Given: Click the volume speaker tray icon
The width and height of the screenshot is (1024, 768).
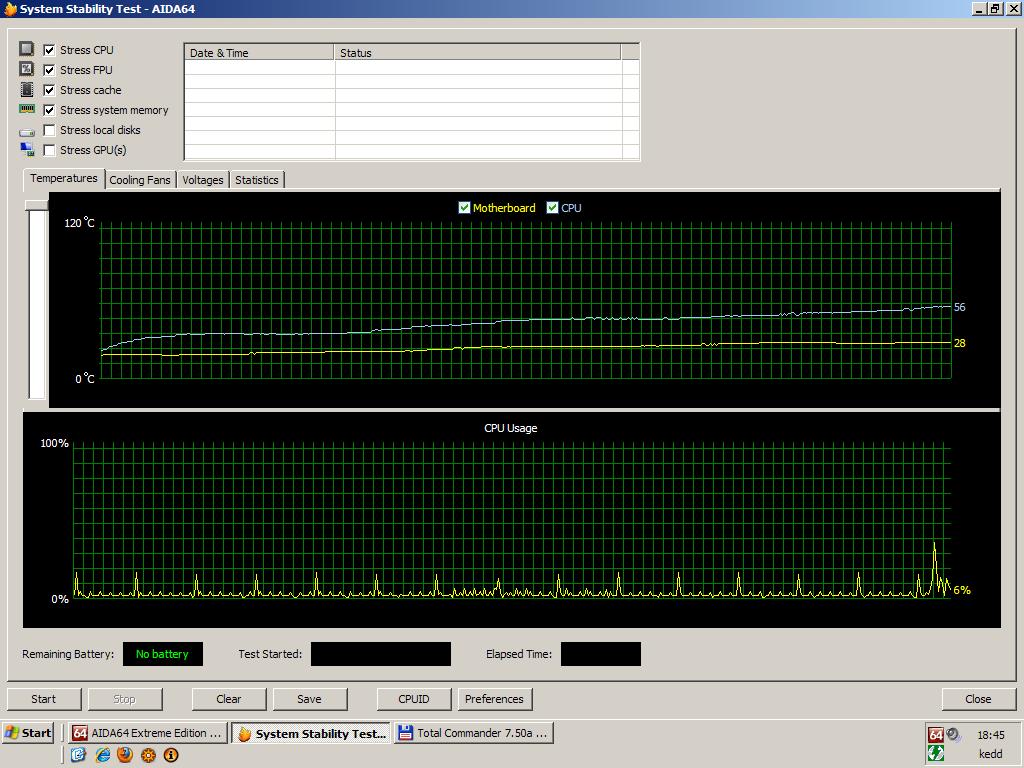Looking at the screenshot, I should coord(953,735).
